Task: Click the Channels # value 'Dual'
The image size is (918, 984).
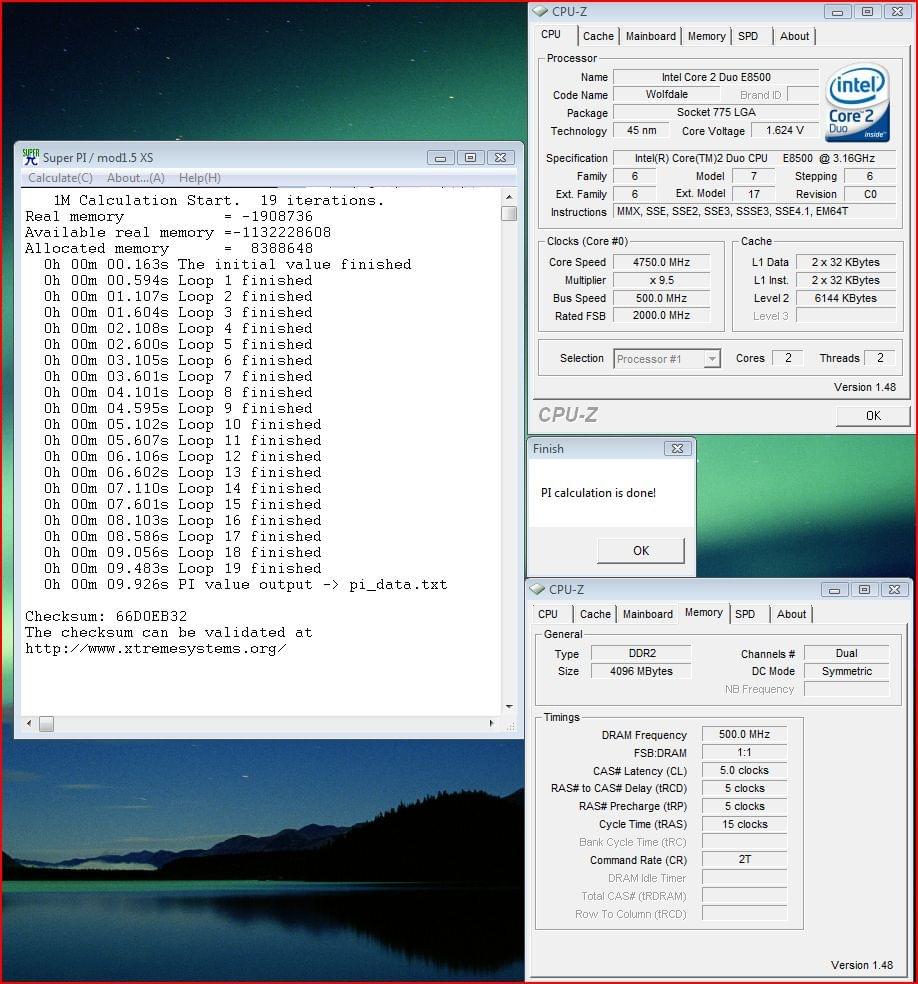Action: (x=846, y=653)
